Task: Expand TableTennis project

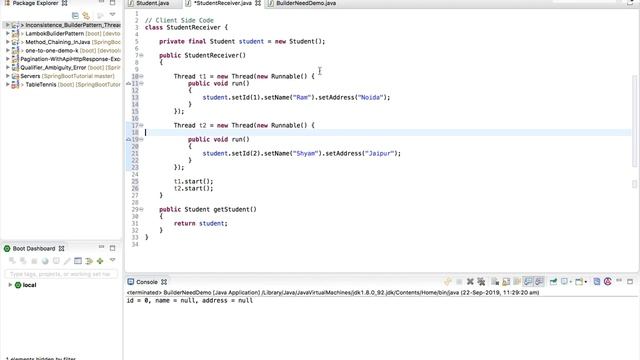Action: point(7,84)
